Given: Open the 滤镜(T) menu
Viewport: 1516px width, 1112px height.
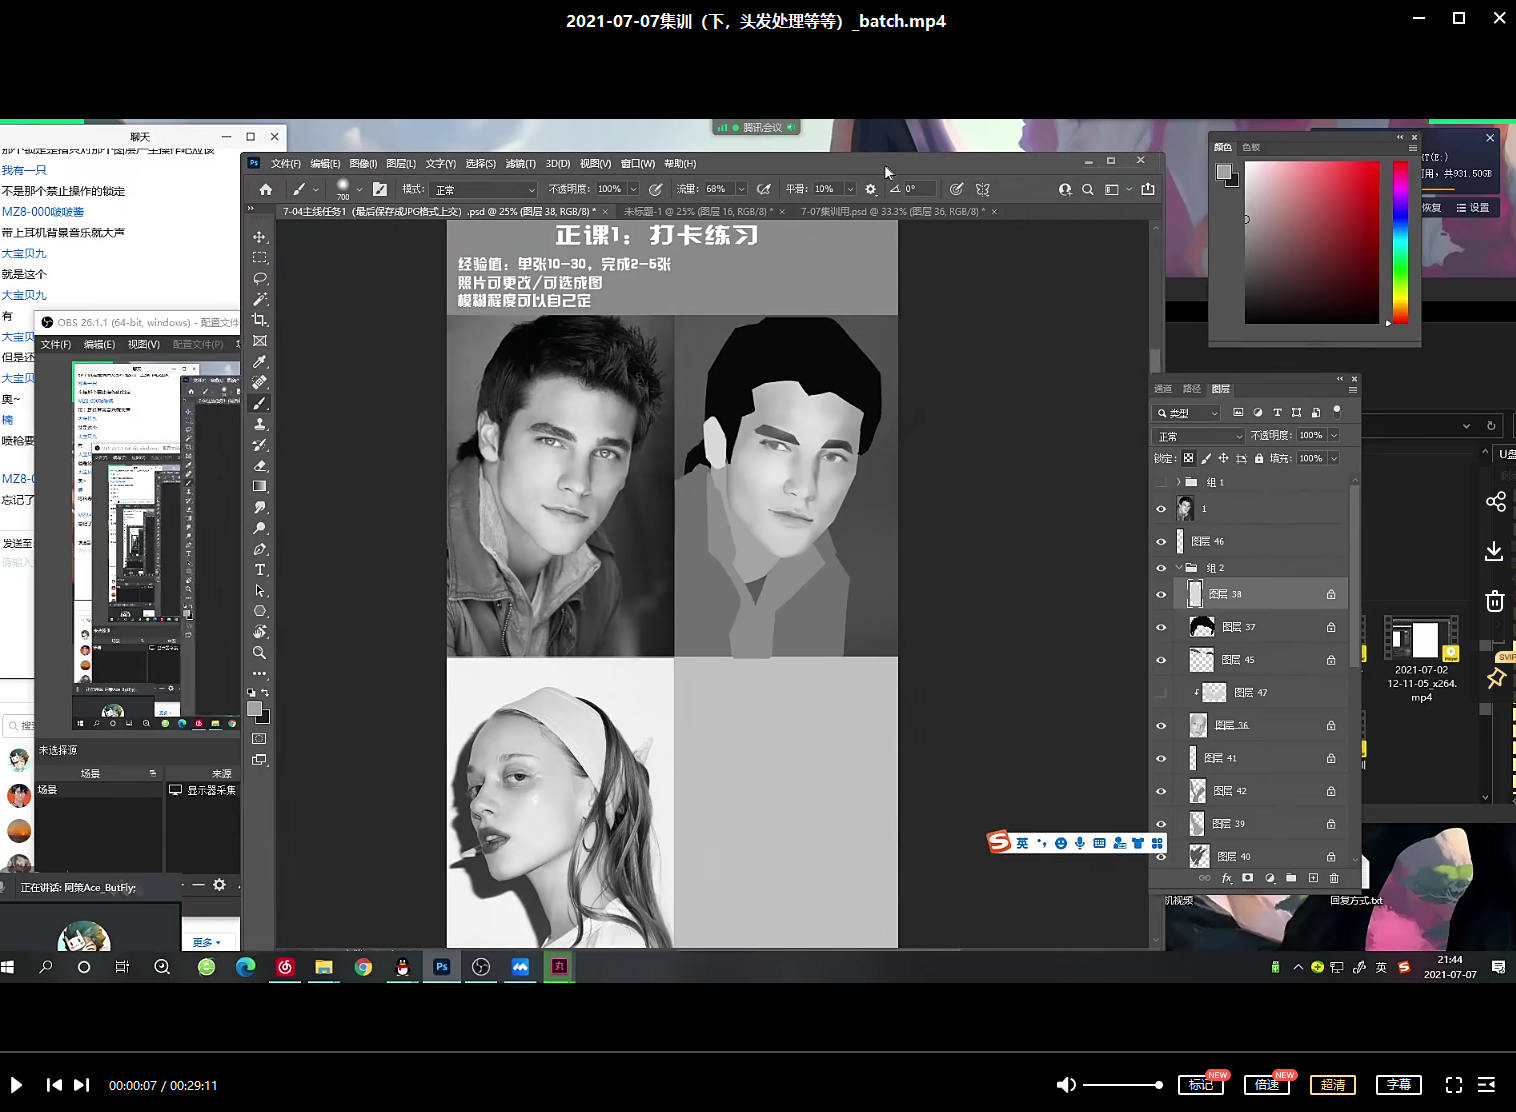Looking at the screenshot, I should click(520, 164).
